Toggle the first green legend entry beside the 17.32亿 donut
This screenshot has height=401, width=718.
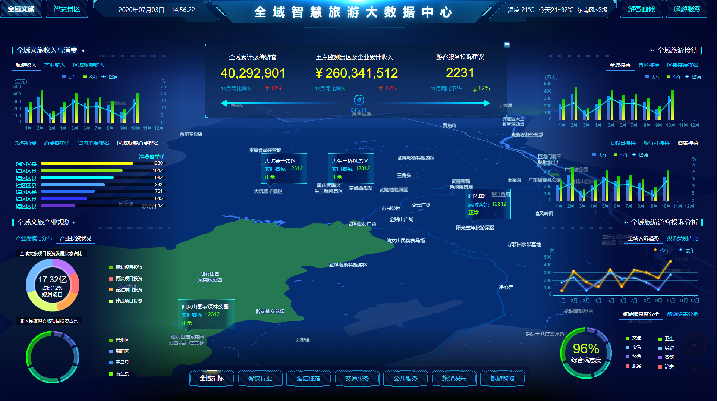pyautogui.click(x=112, y=267)
